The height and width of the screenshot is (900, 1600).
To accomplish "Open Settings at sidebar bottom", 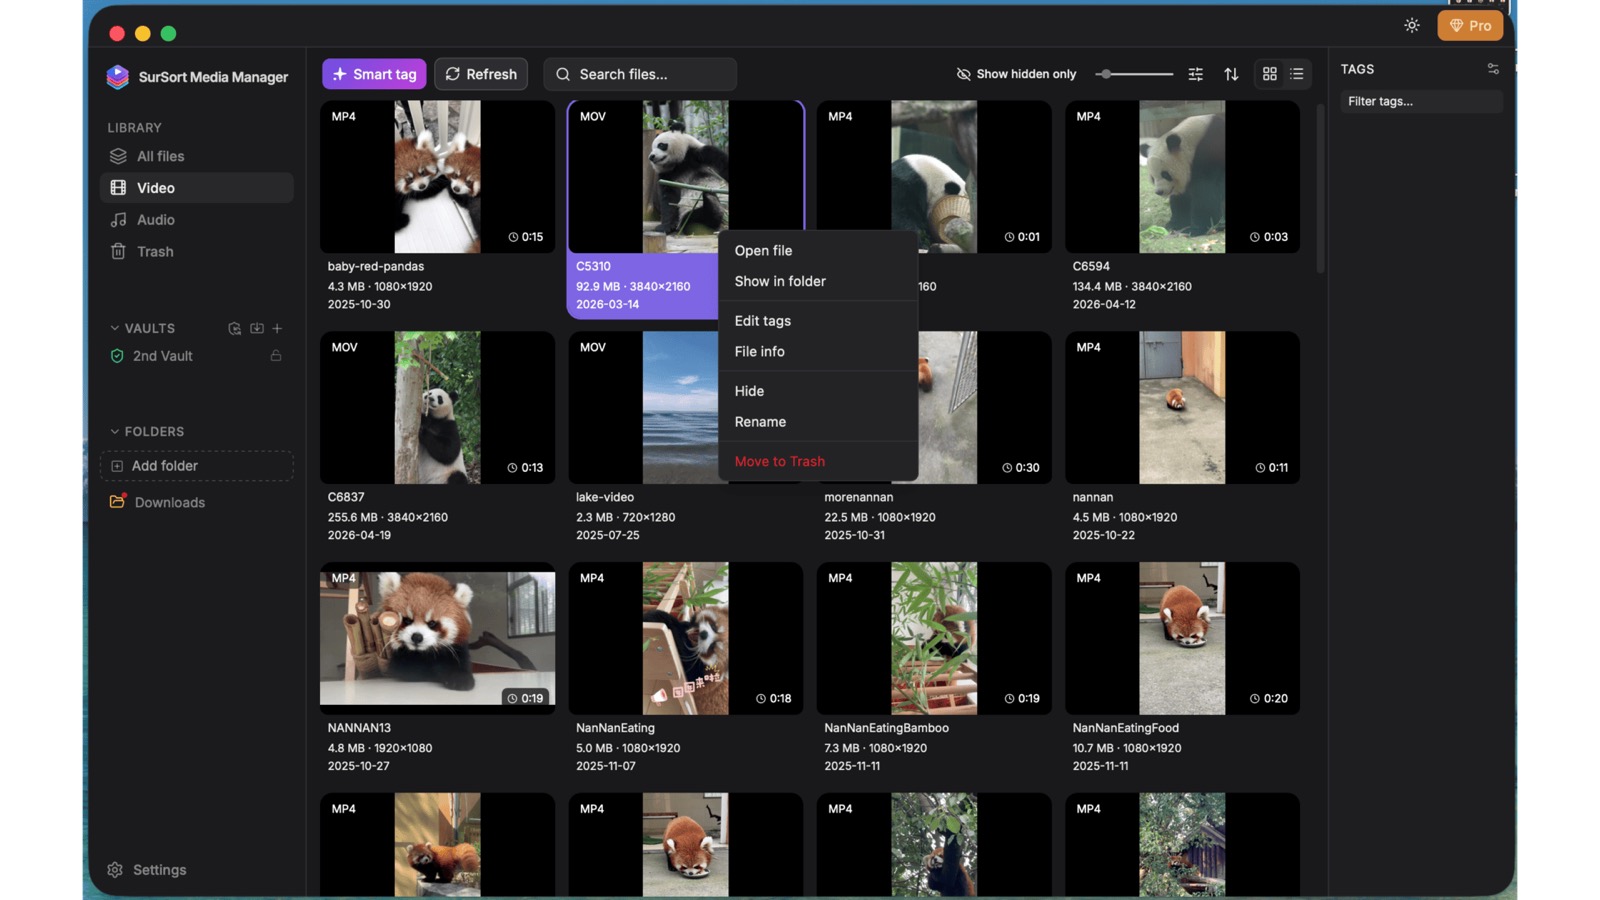I will 147,870.
